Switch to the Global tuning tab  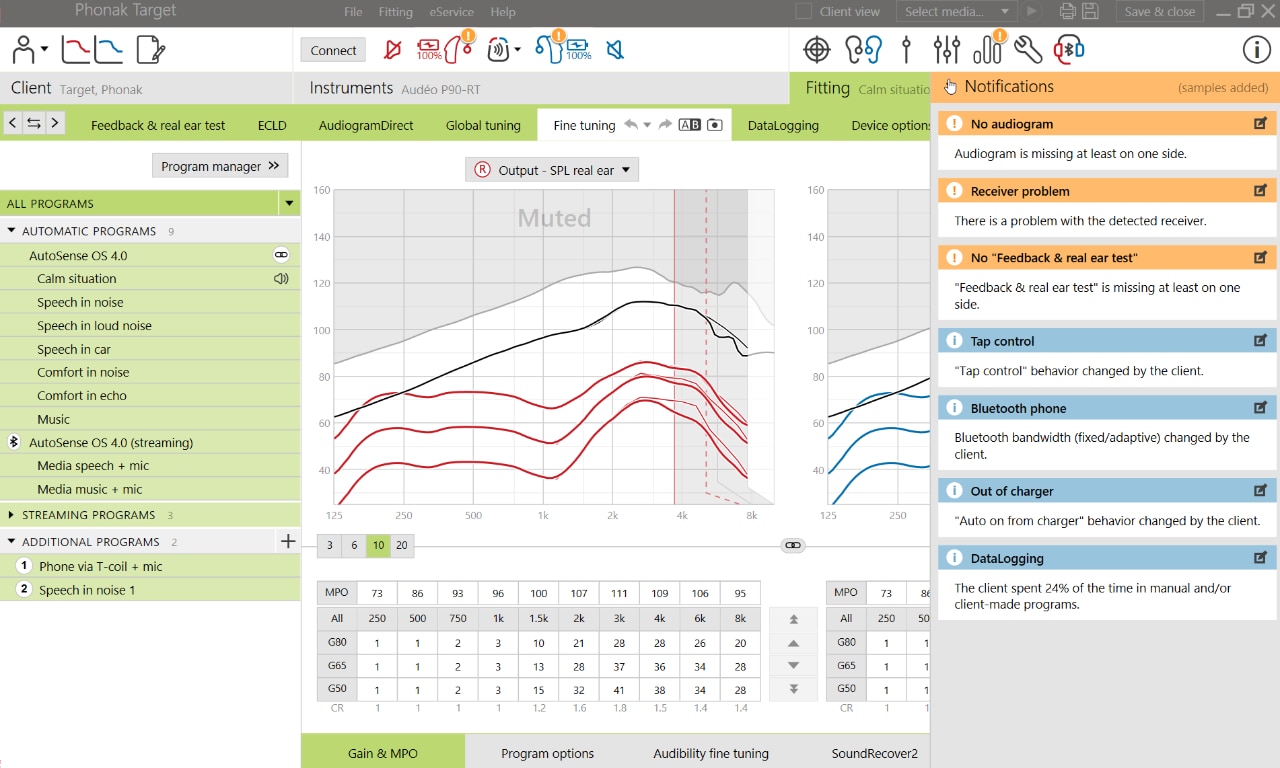[x=483, y=125]
